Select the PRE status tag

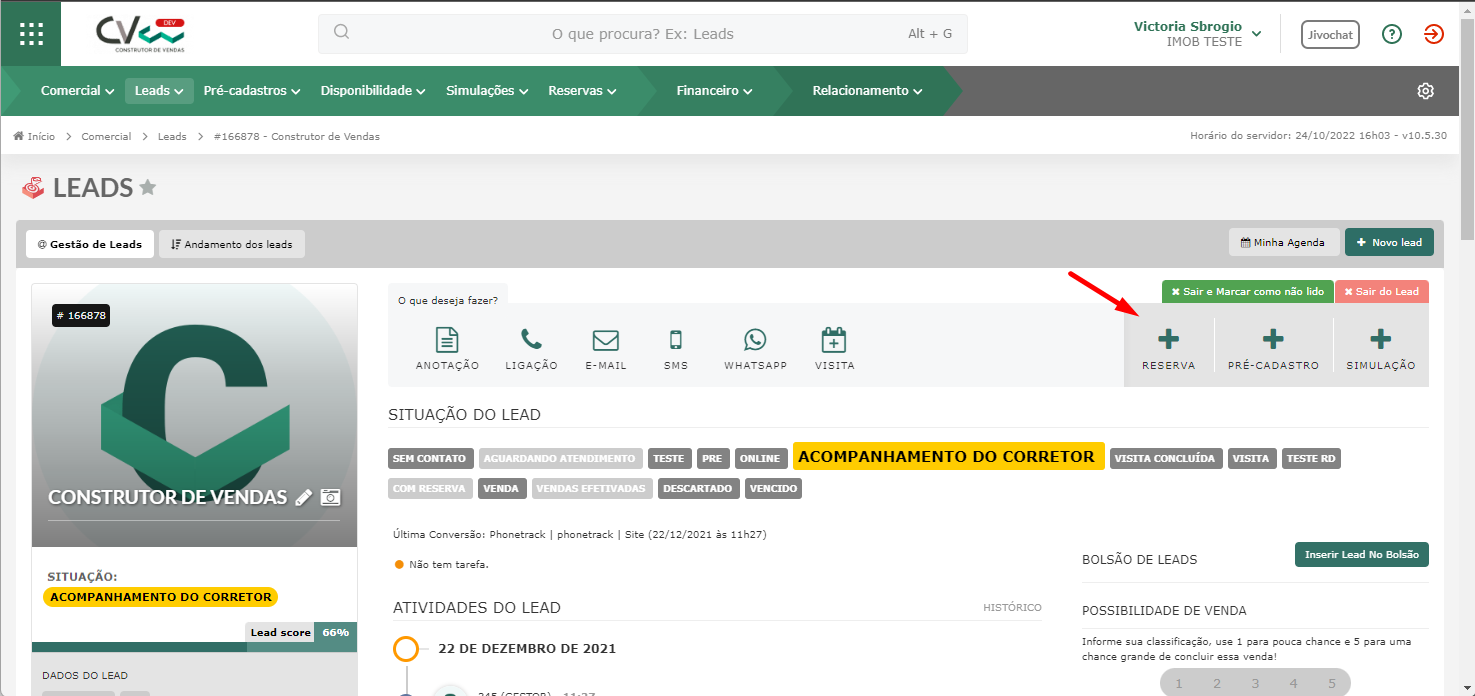pyautogui.click(x=713, y=459)
